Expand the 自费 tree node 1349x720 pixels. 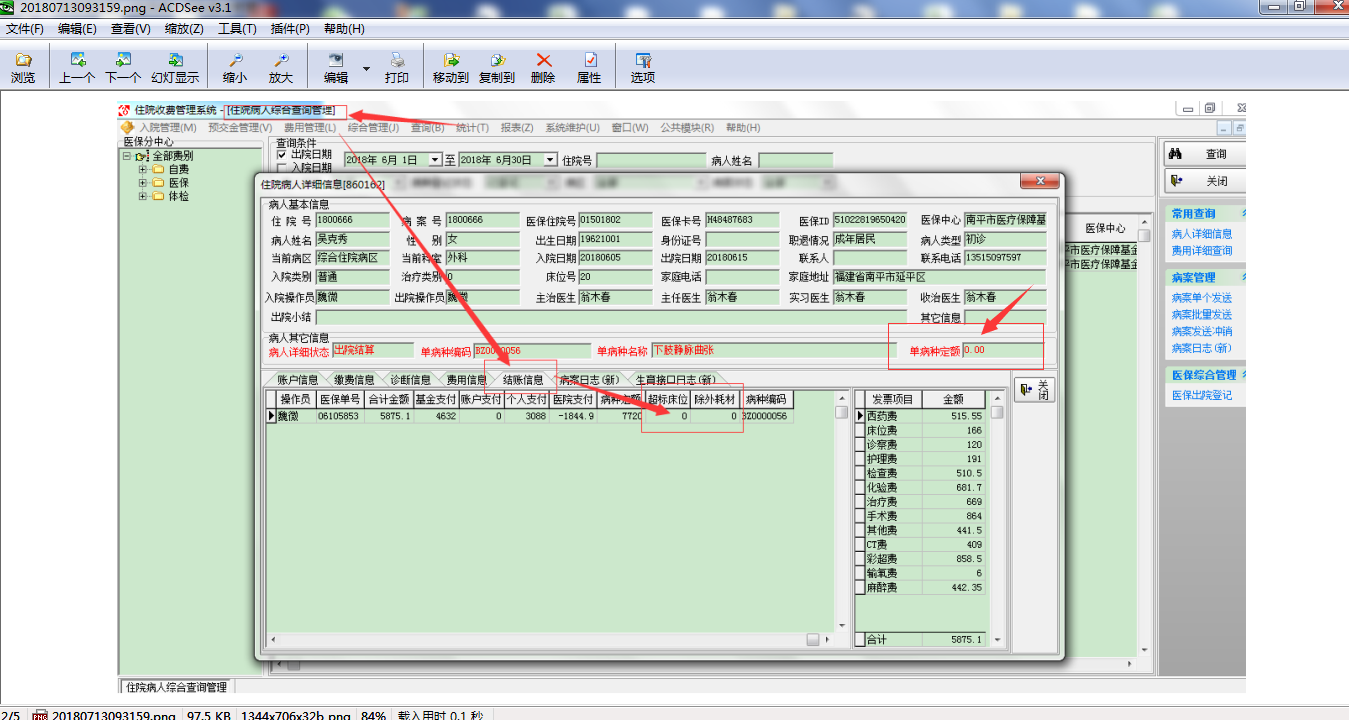click(x=142, y=170)
